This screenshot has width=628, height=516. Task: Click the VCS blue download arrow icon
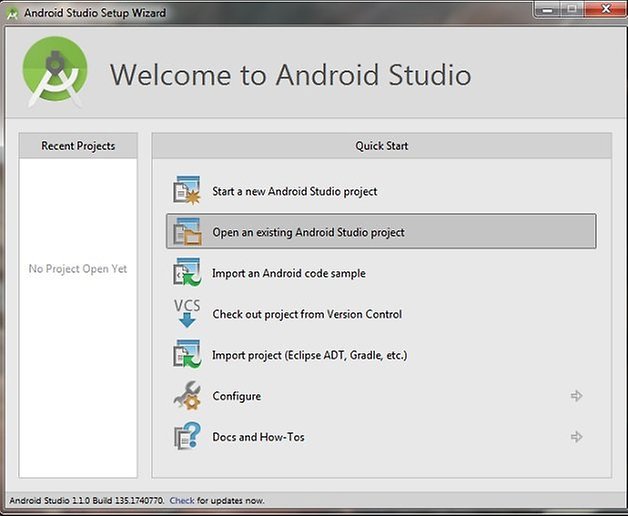click(187, 313)
